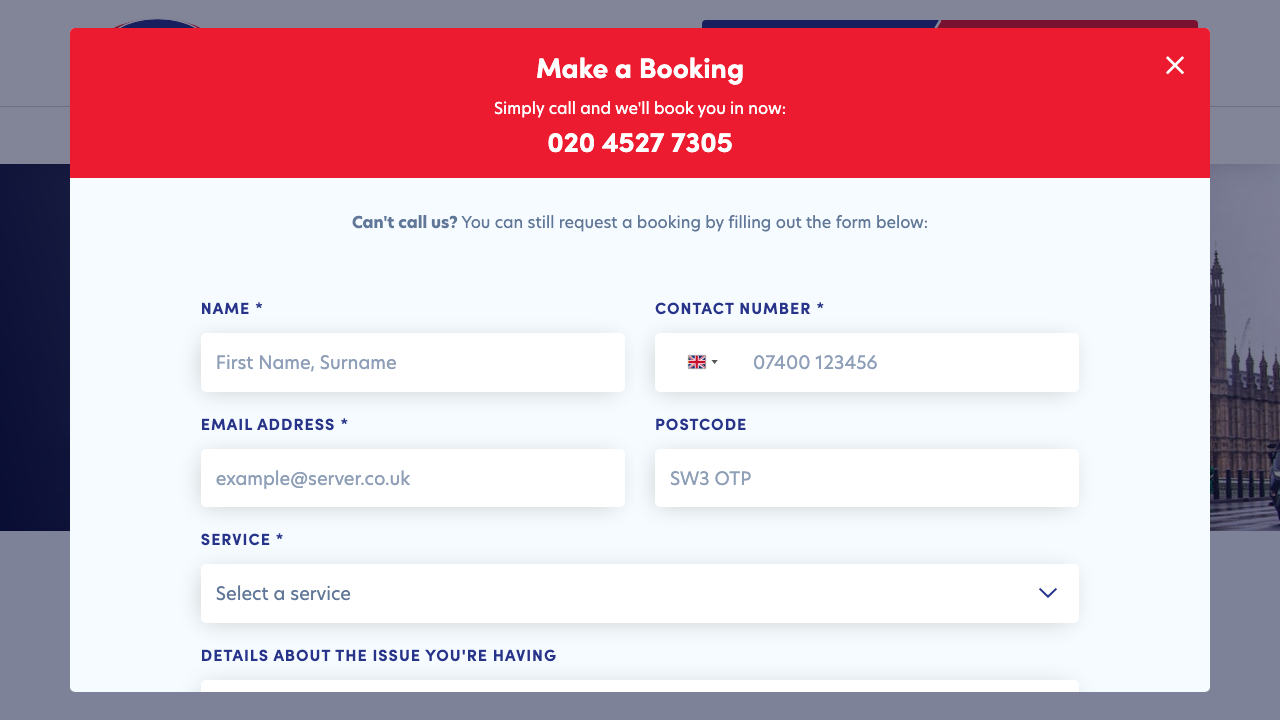Click the phone number 020 4527 7305
The image size is (1280, 720).
(640, 143)
